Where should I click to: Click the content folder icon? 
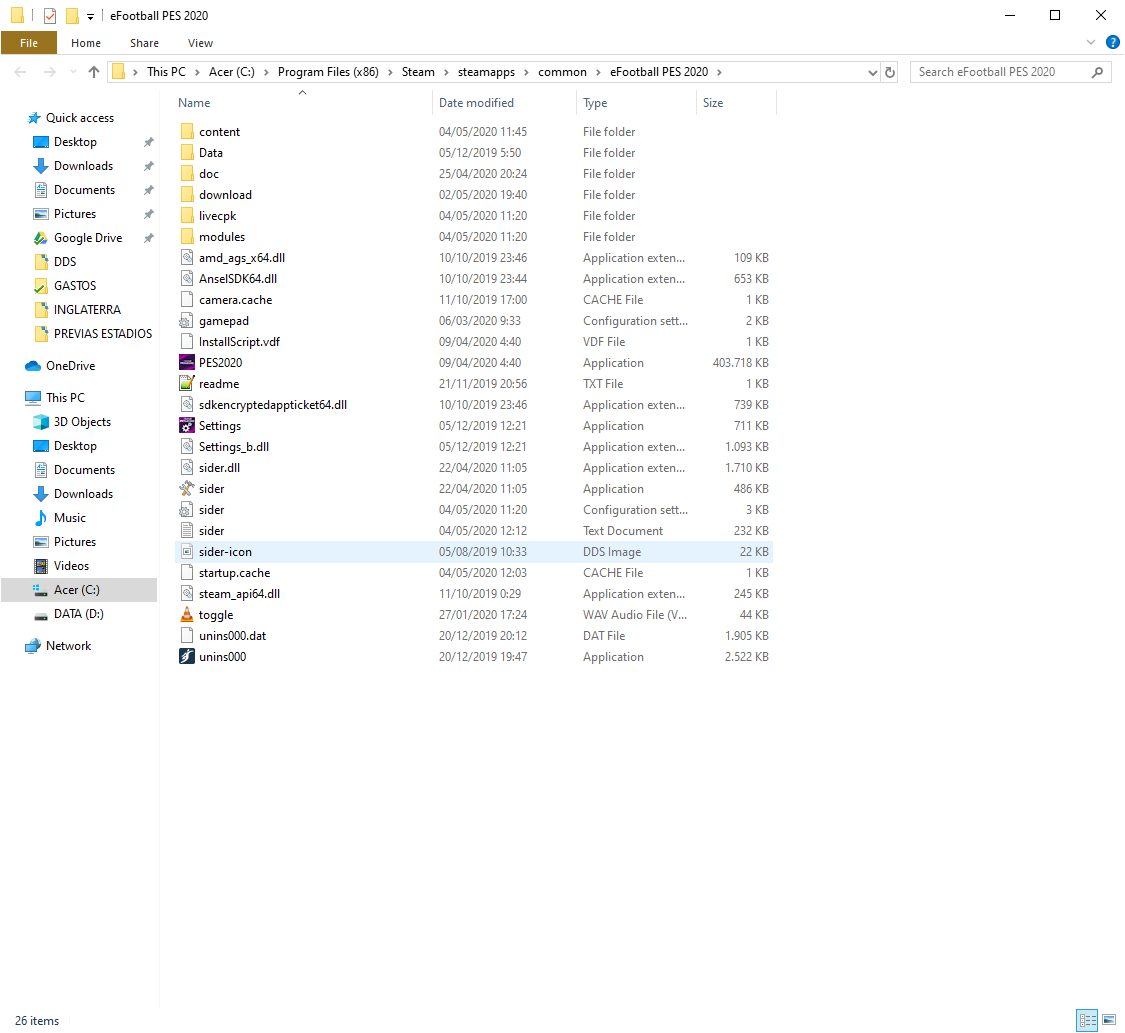click(x=187, y=131)
